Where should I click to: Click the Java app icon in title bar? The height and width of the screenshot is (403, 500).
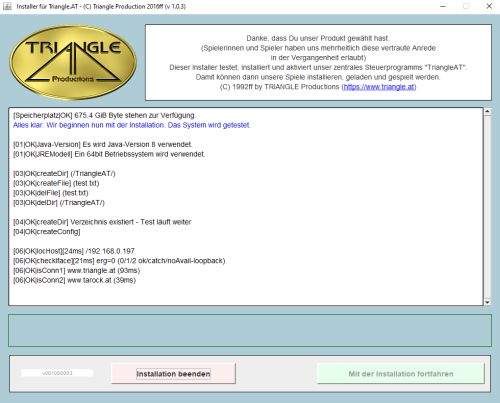pyautogui.click(x=7, y=6)
